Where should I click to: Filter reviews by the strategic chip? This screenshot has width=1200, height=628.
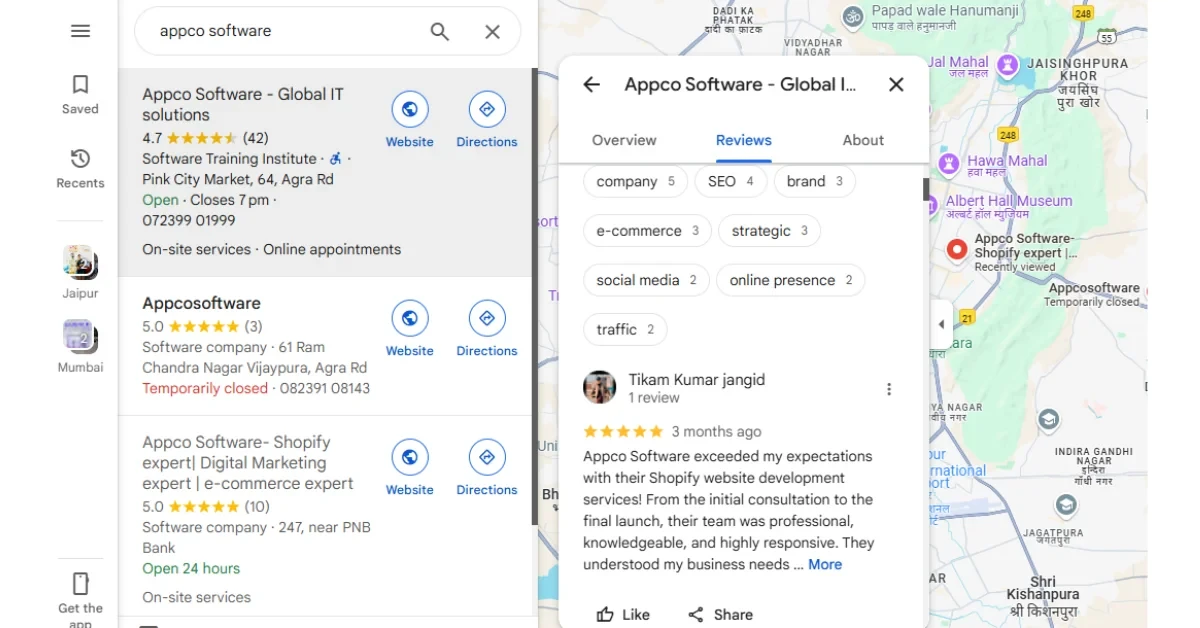coord(769,231)
